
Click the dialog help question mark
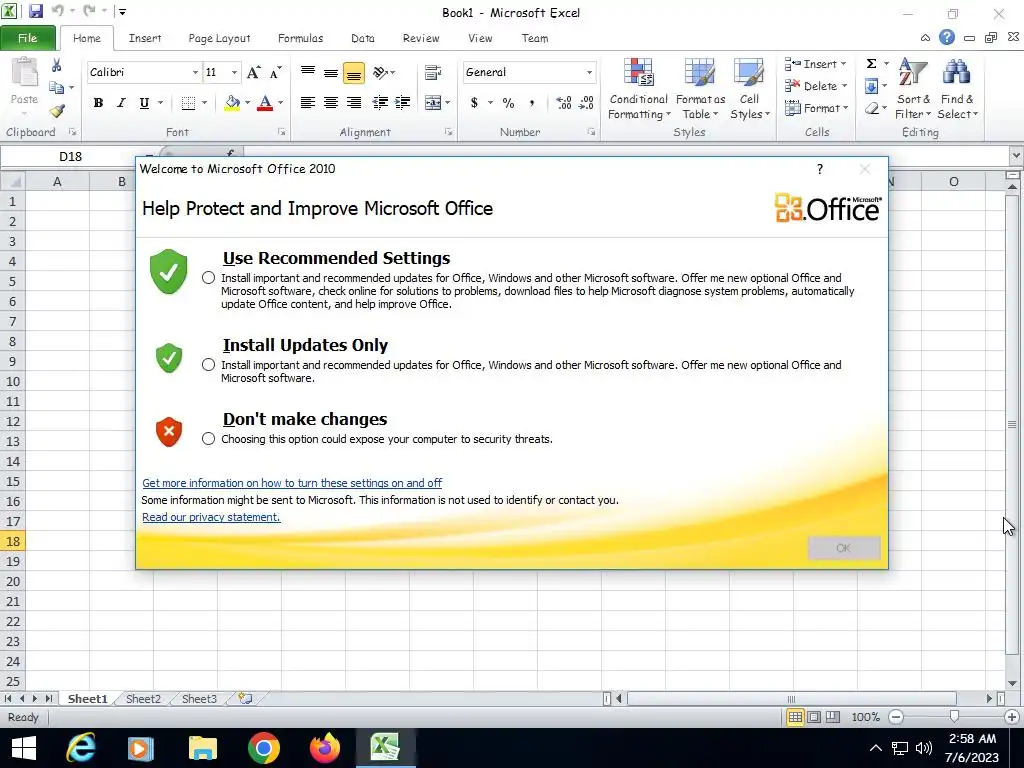coord(820,169)
